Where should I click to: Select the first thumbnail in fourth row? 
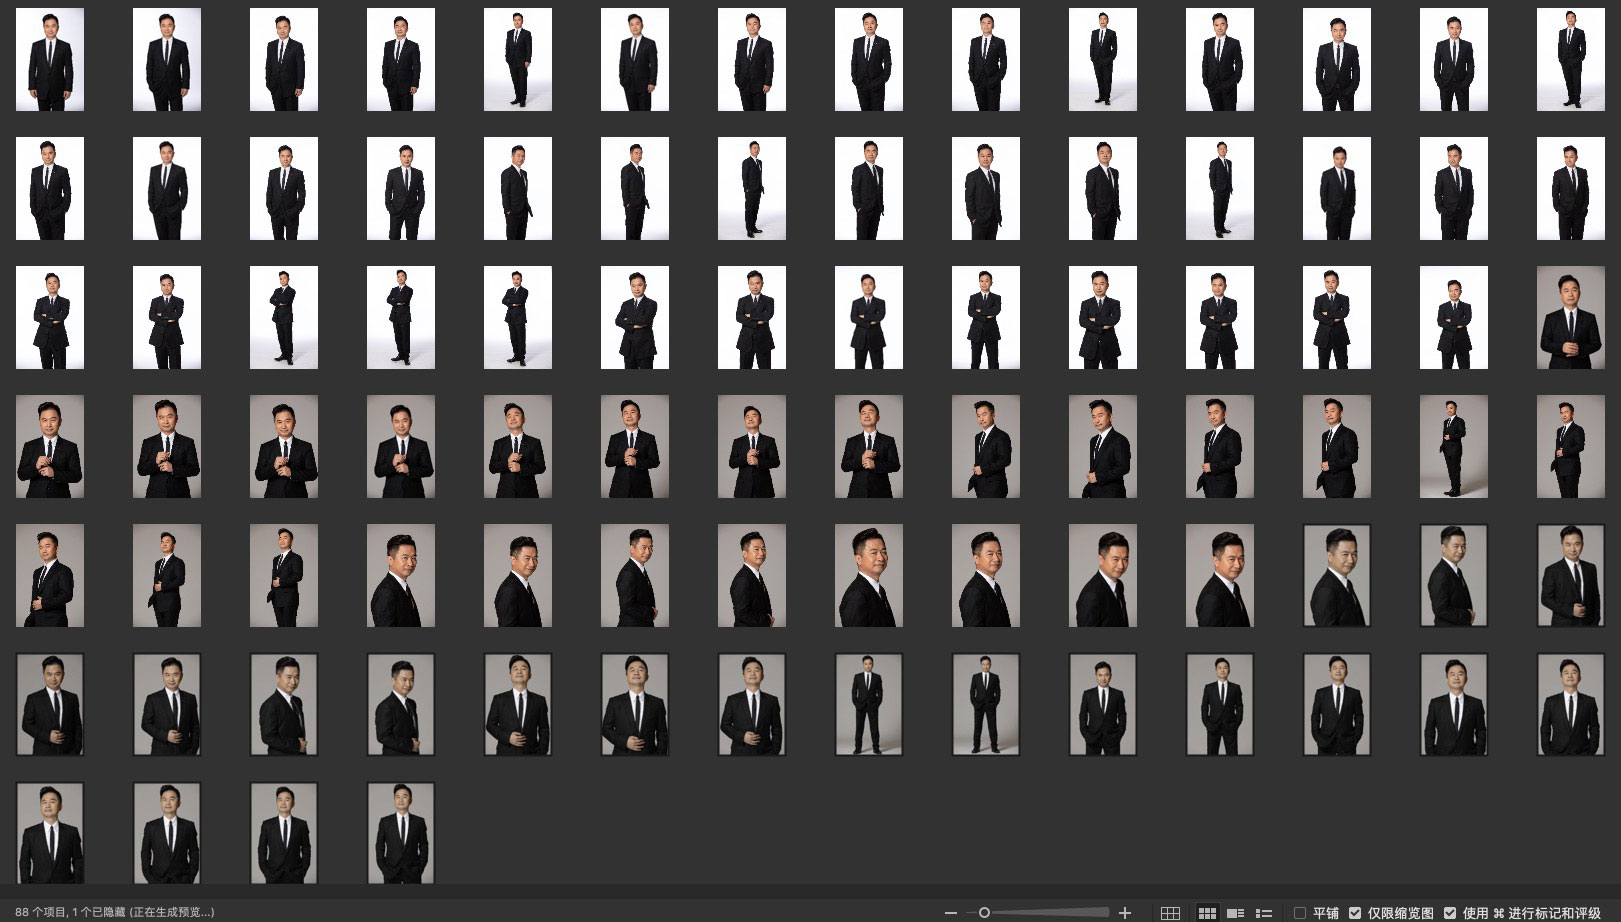(x=50, y=446)
